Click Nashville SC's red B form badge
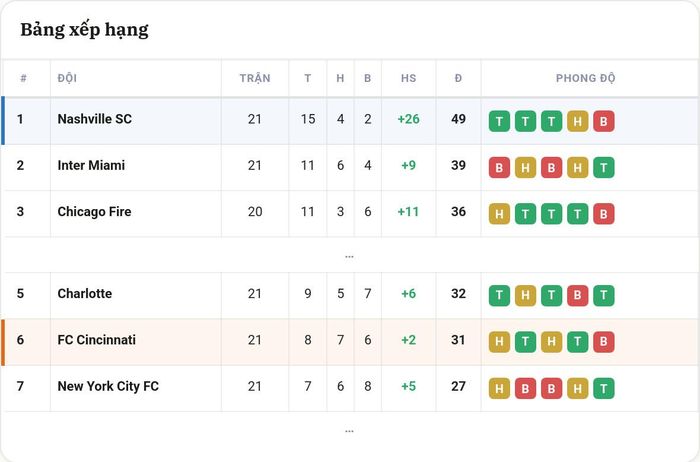The height and width of the screenshot is (462, 700). coord(604,121)
